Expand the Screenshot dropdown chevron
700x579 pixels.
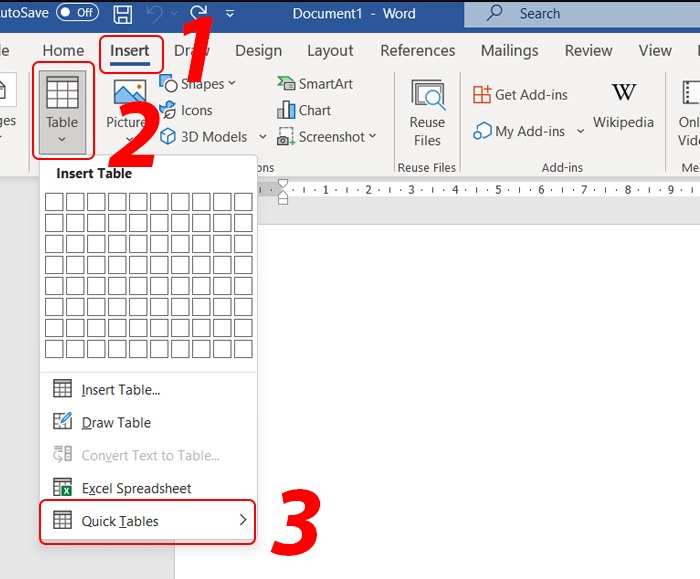(x=373, y=136)
